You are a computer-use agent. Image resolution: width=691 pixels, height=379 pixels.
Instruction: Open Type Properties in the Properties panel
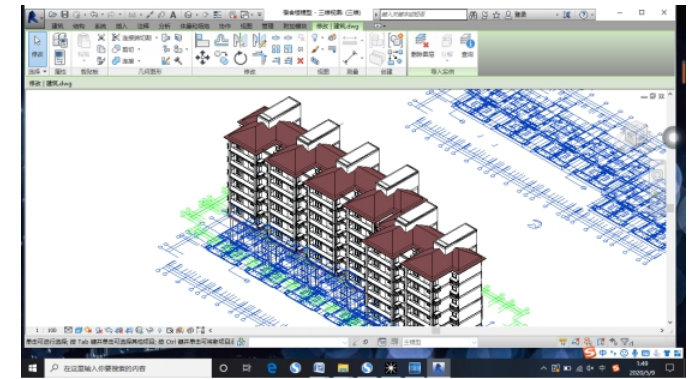tap(60, 41)
